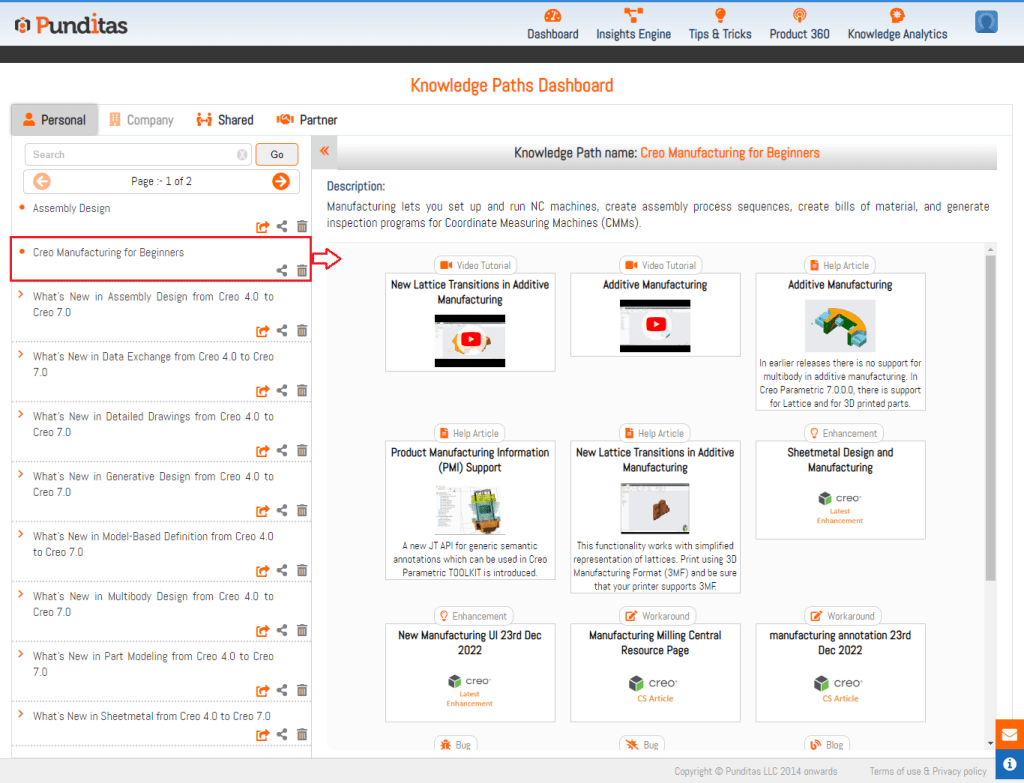This screenshot has height=783, width=1024.
Task: Switch to the Company tab
Action: [x=141, y=120]
